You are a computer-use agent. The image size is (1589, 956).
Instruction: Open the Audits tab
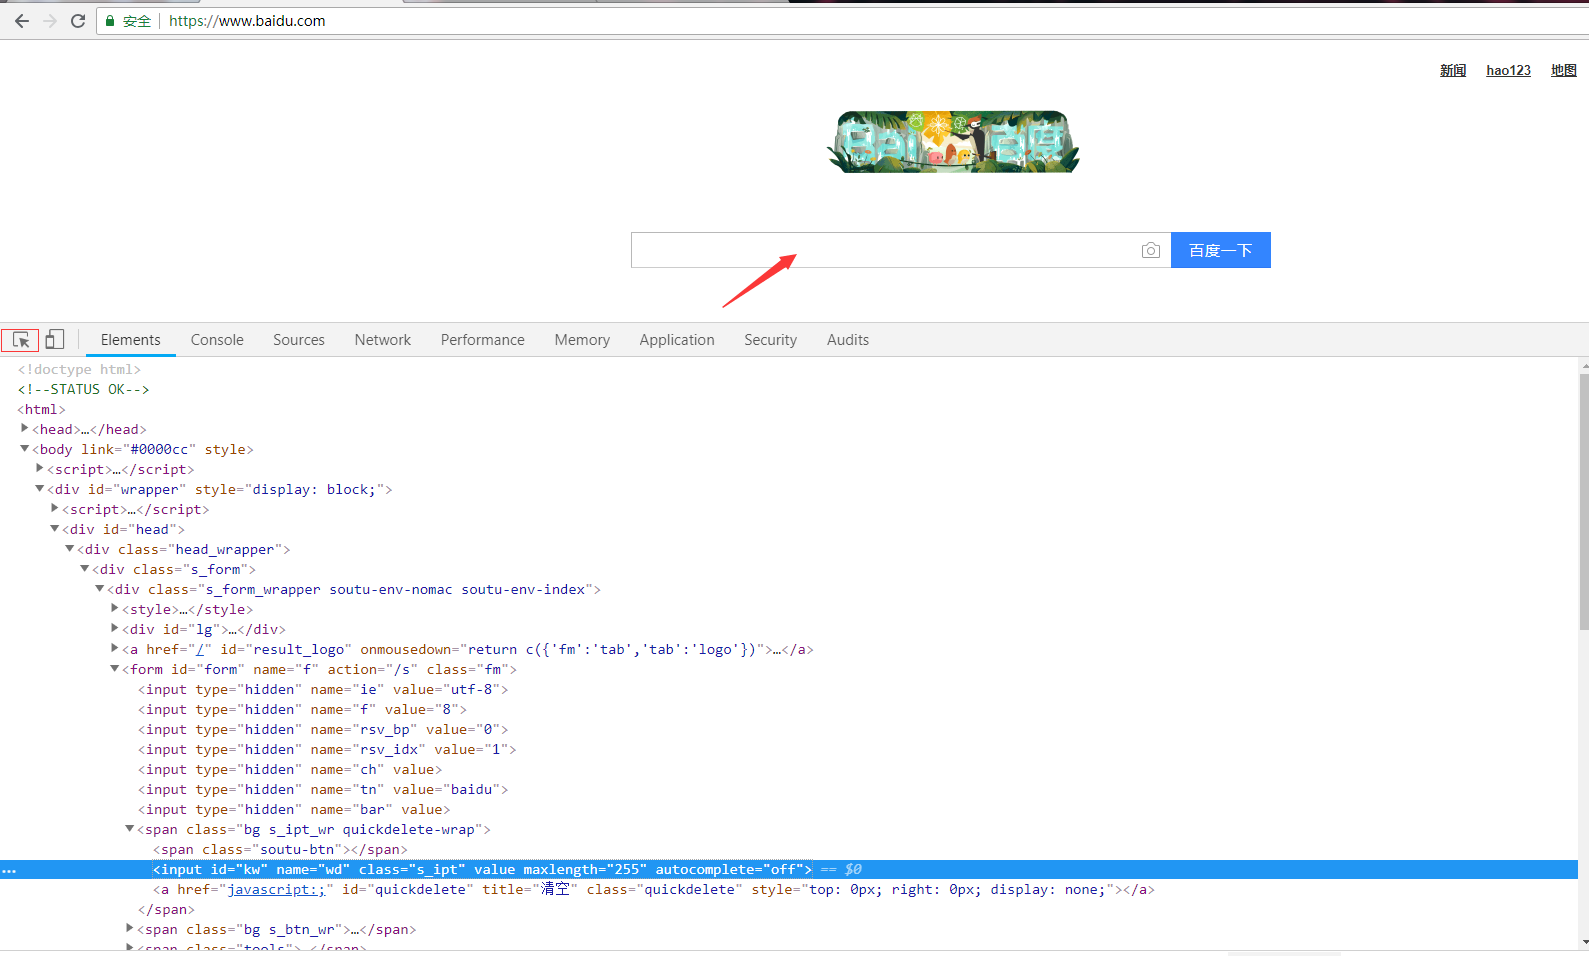(848, 340)
